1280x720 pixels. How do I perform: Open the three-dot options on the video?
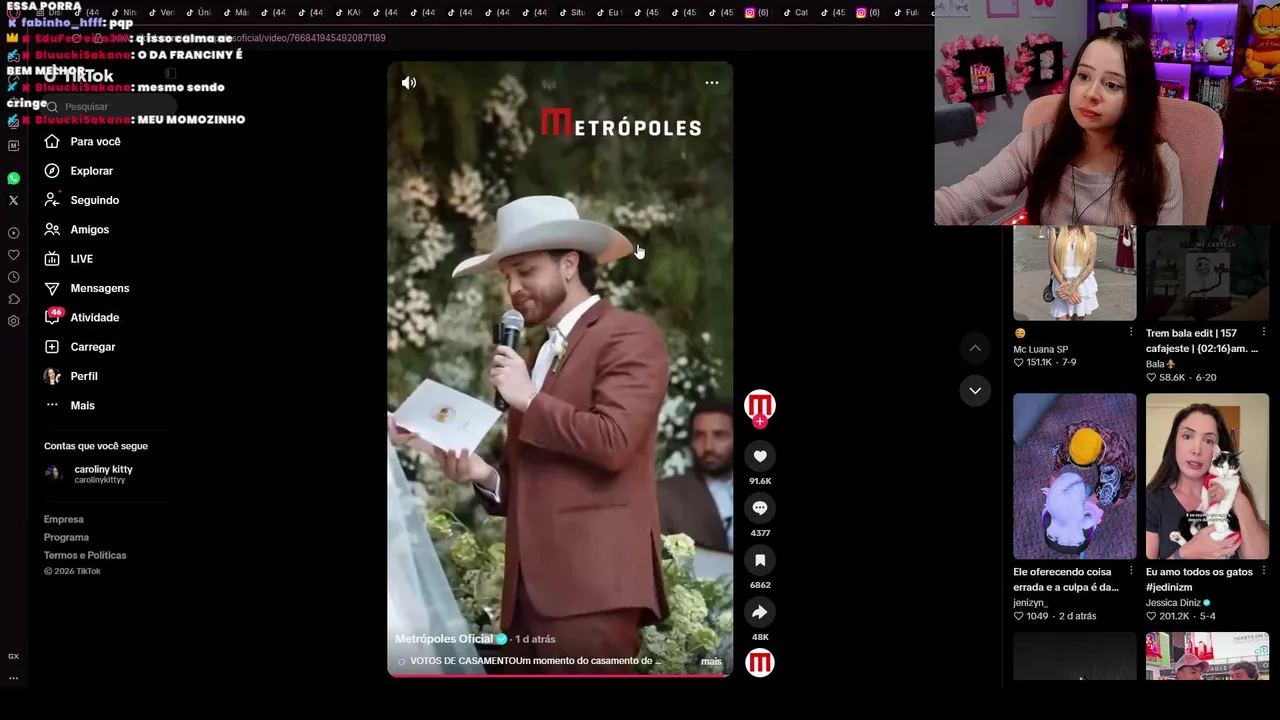(x=712, y=83)
